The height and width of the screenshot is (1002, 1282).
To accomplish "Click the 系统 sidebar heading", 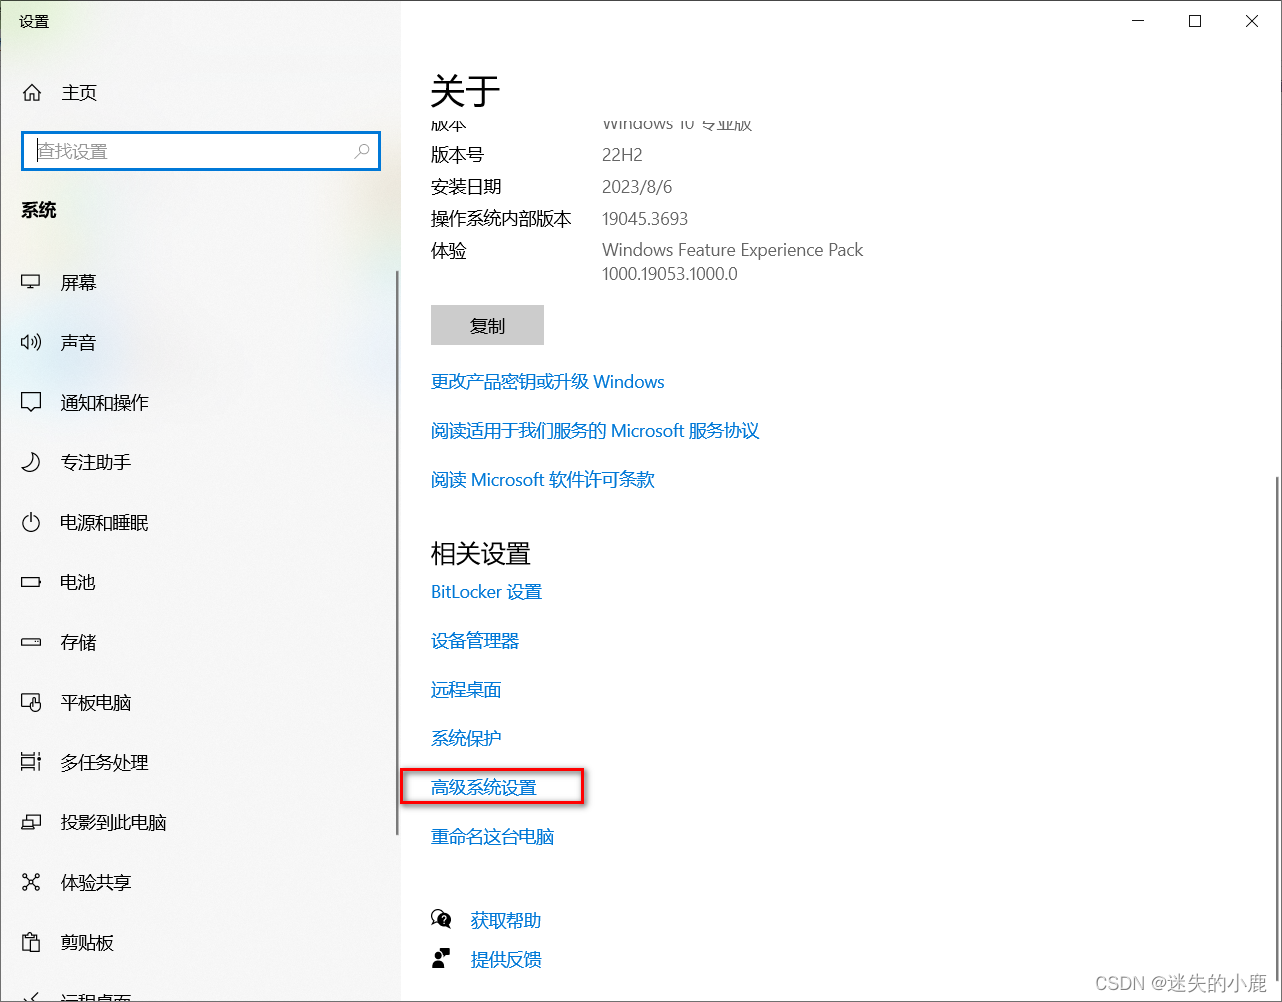I will [39, 210].
